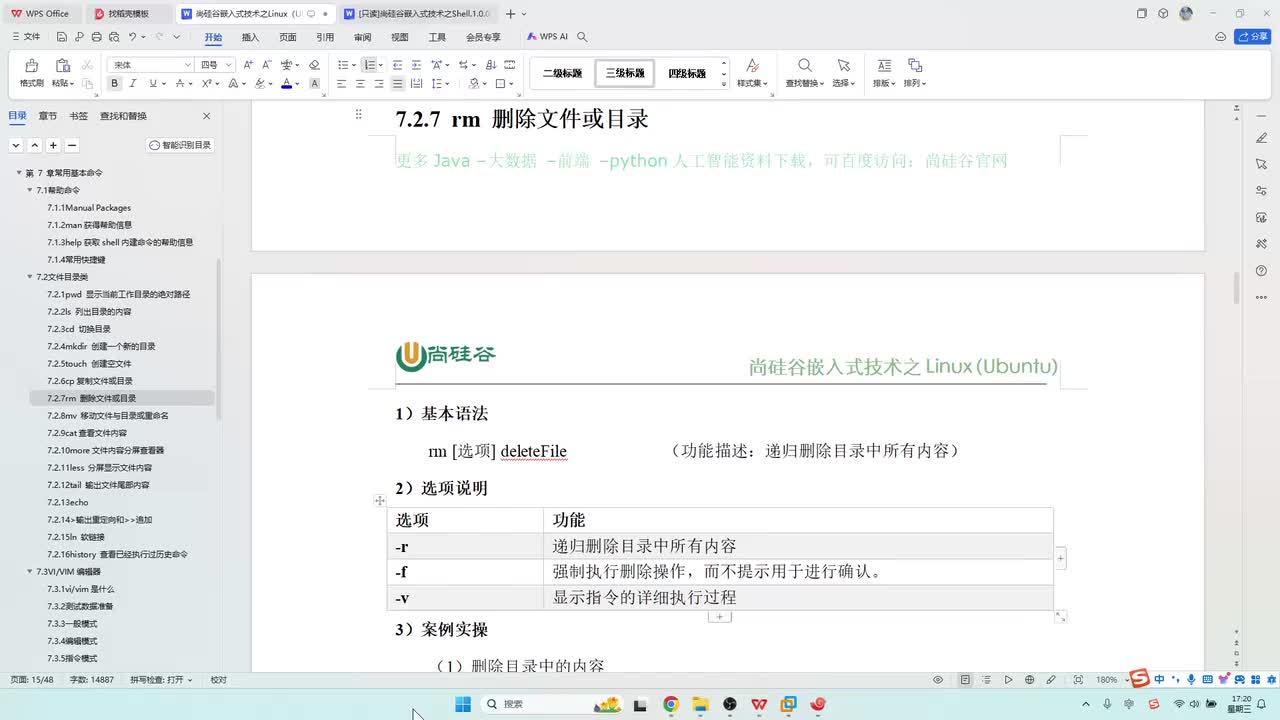Apply the 四级标题 heading style
Image resolution: width=1280 pixels, height=720 pixels.
pos(687,73)
